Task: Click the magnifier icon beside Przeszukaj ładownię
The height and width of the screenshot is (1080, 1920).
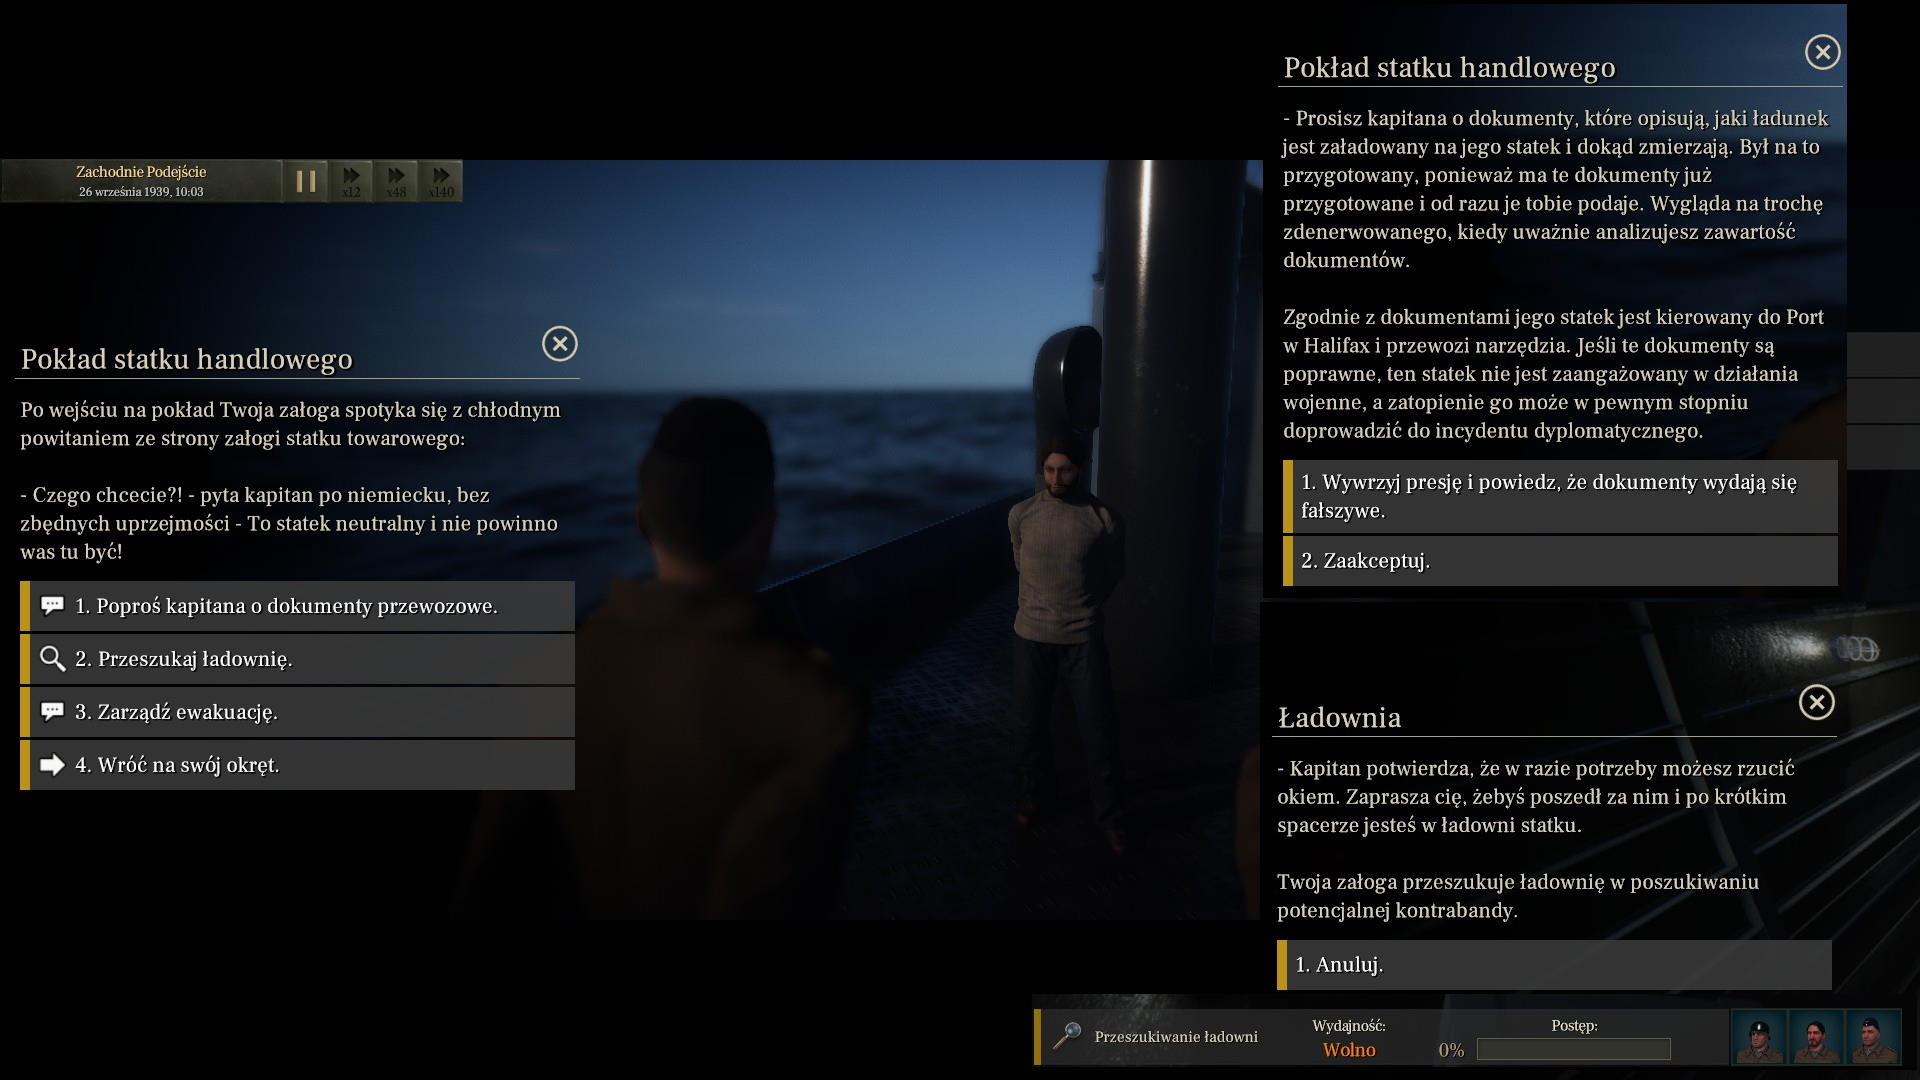Action: coord(52,659)
